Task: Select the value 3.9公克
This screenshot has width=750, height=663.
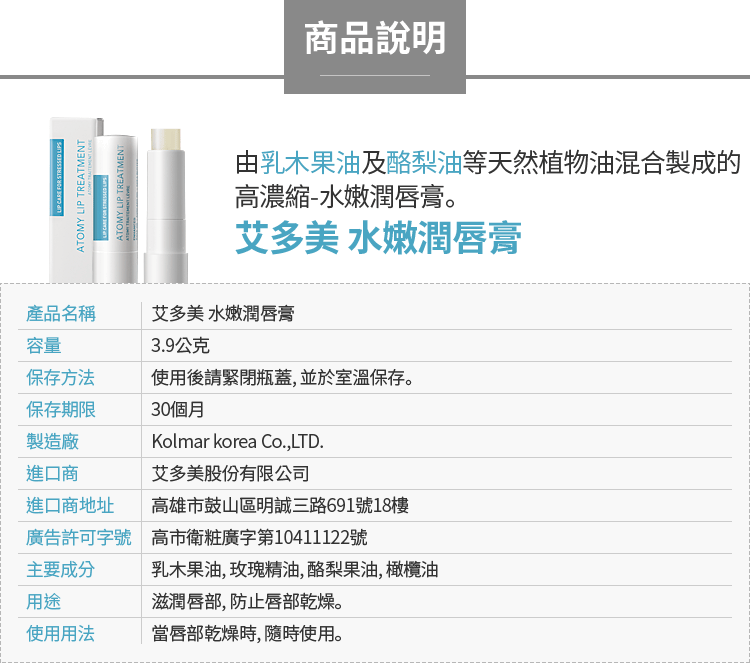Action: [180, 346]
